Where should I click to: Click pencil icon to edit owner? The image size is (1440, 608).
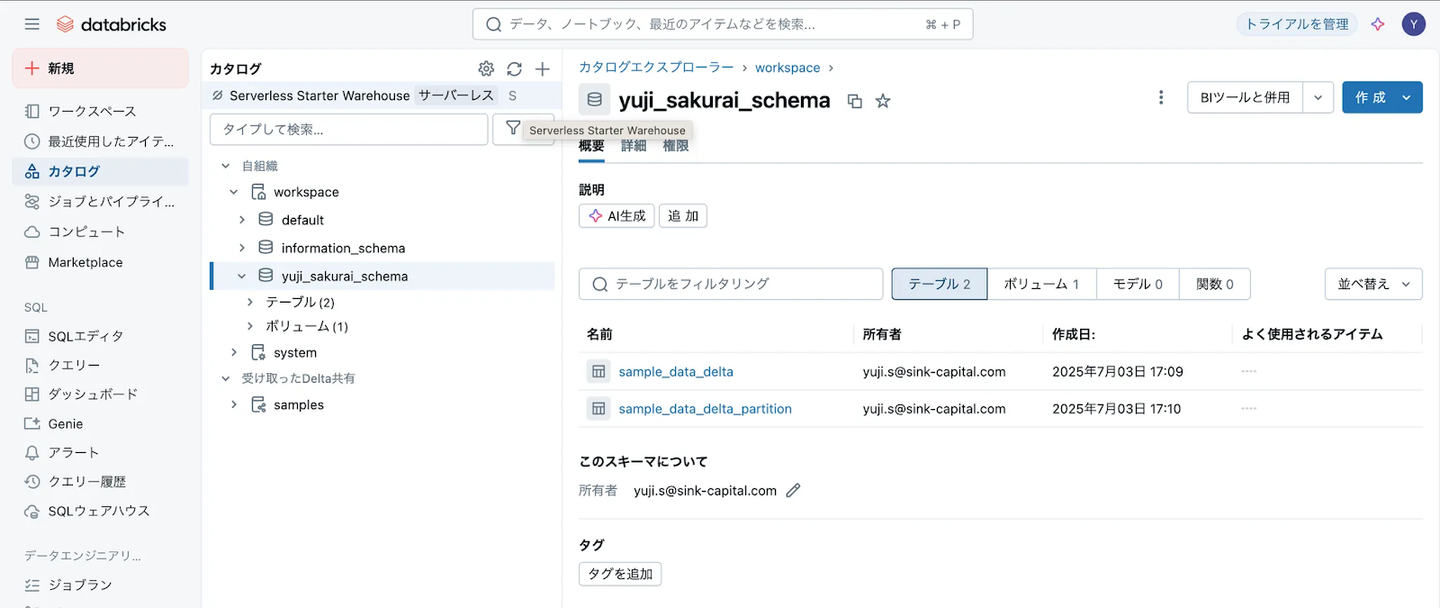793,490
